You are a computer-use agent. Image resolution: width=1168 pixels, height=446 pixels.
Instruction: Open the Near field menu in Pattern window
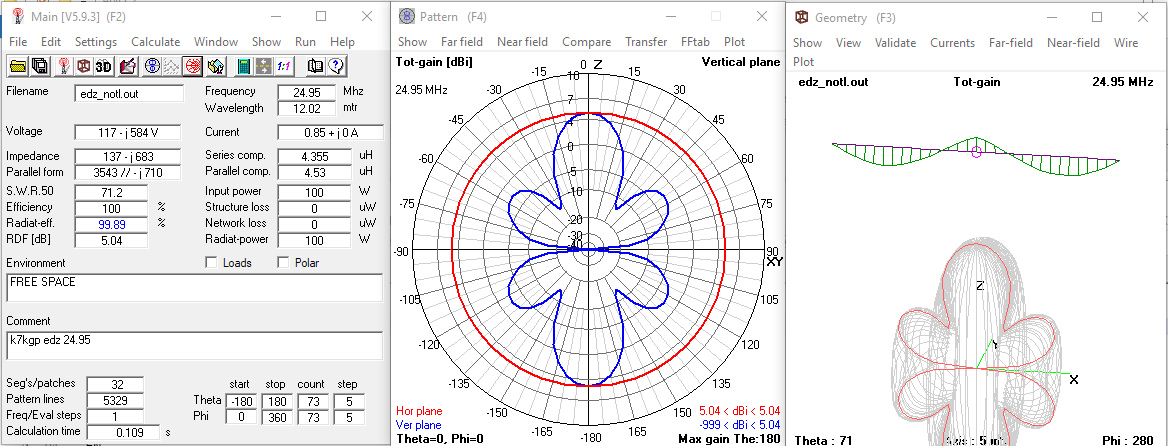click(522, 42)
